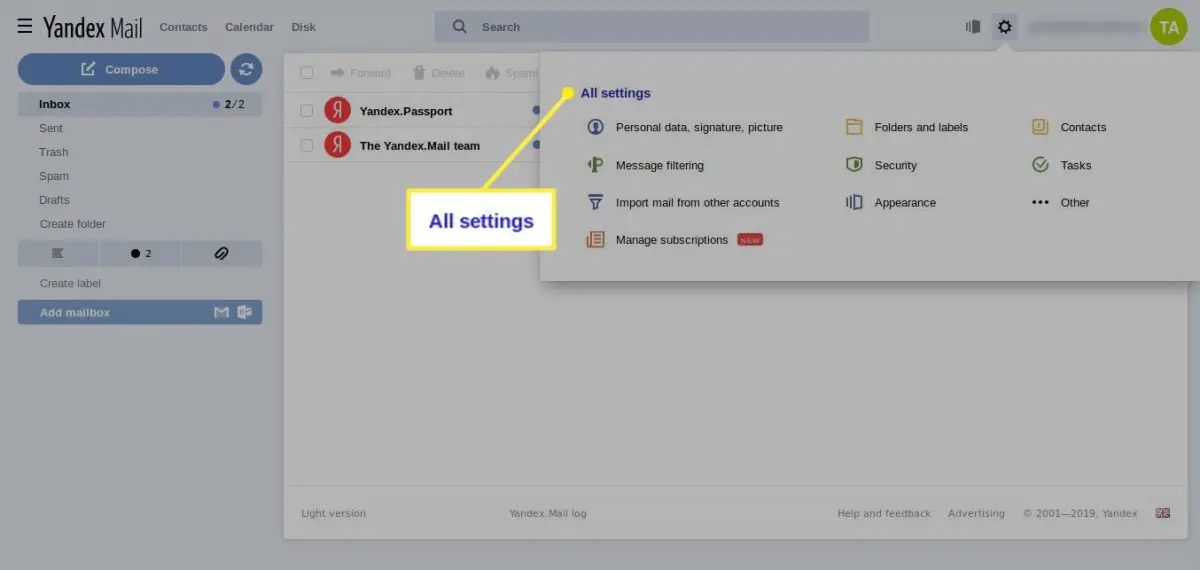Open Message filtering settings
The height and width of the screenshot is (570, 1200).
(660, 165)
